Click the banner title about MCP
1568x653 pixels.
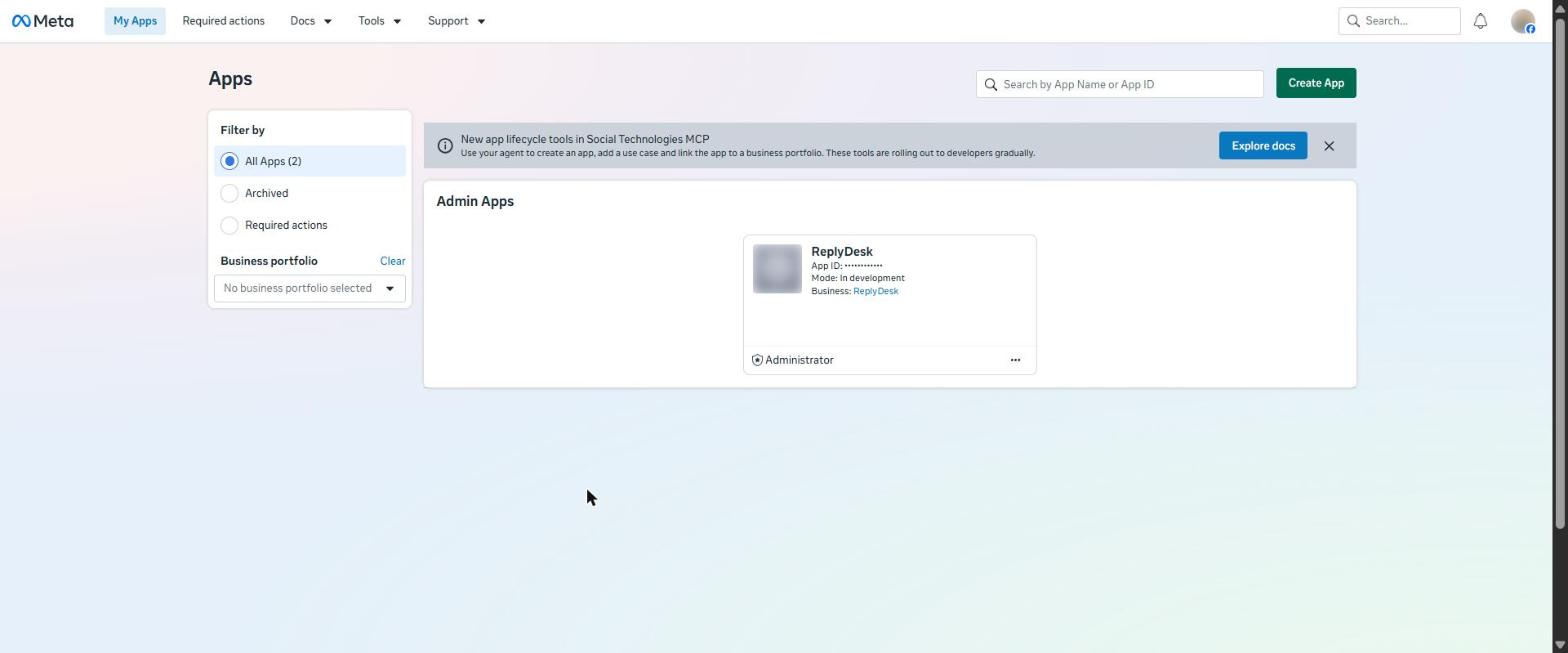coord(585,139)
